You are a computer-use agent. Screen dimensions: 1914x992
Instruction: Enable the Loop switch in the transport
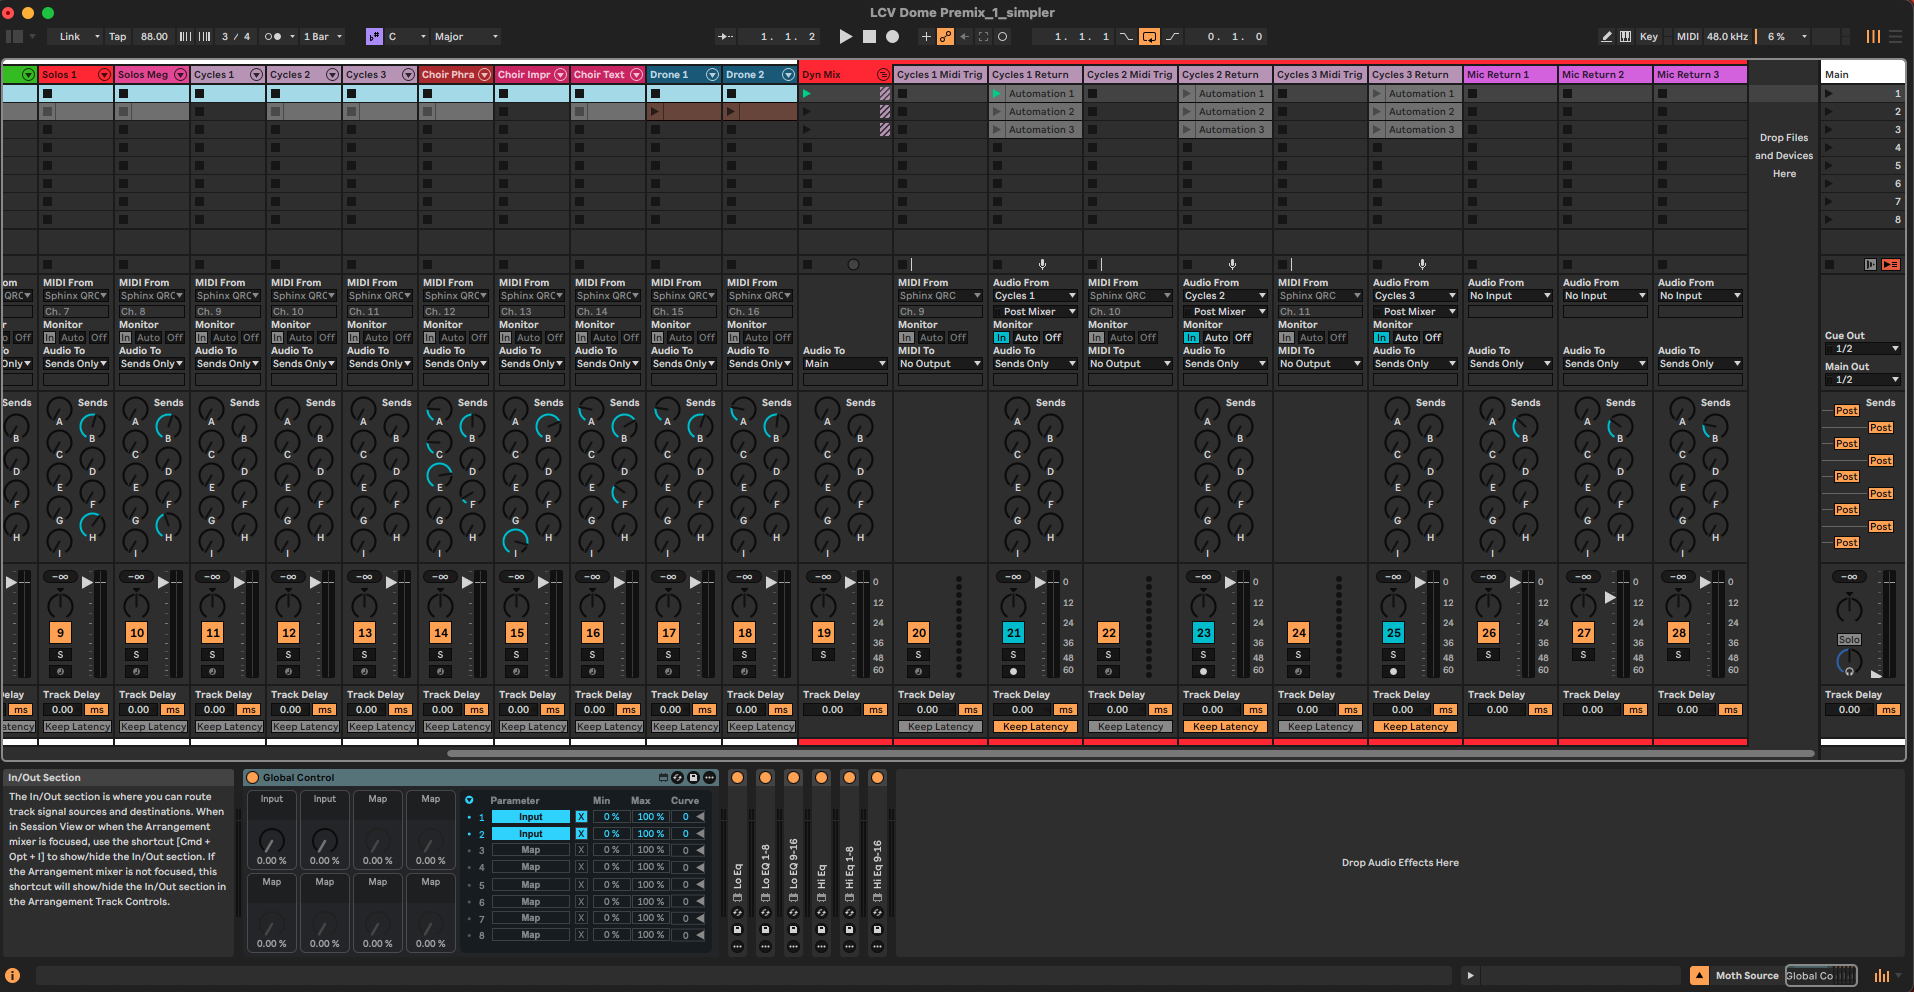pos(1150,37)
